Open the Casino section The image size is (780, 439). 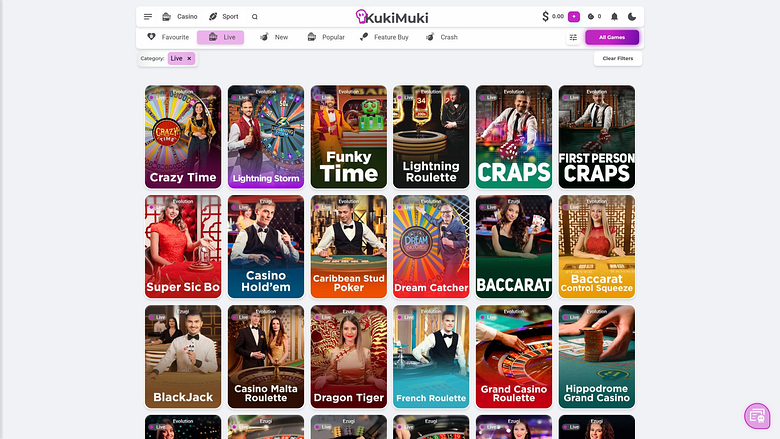click(180, 16)
